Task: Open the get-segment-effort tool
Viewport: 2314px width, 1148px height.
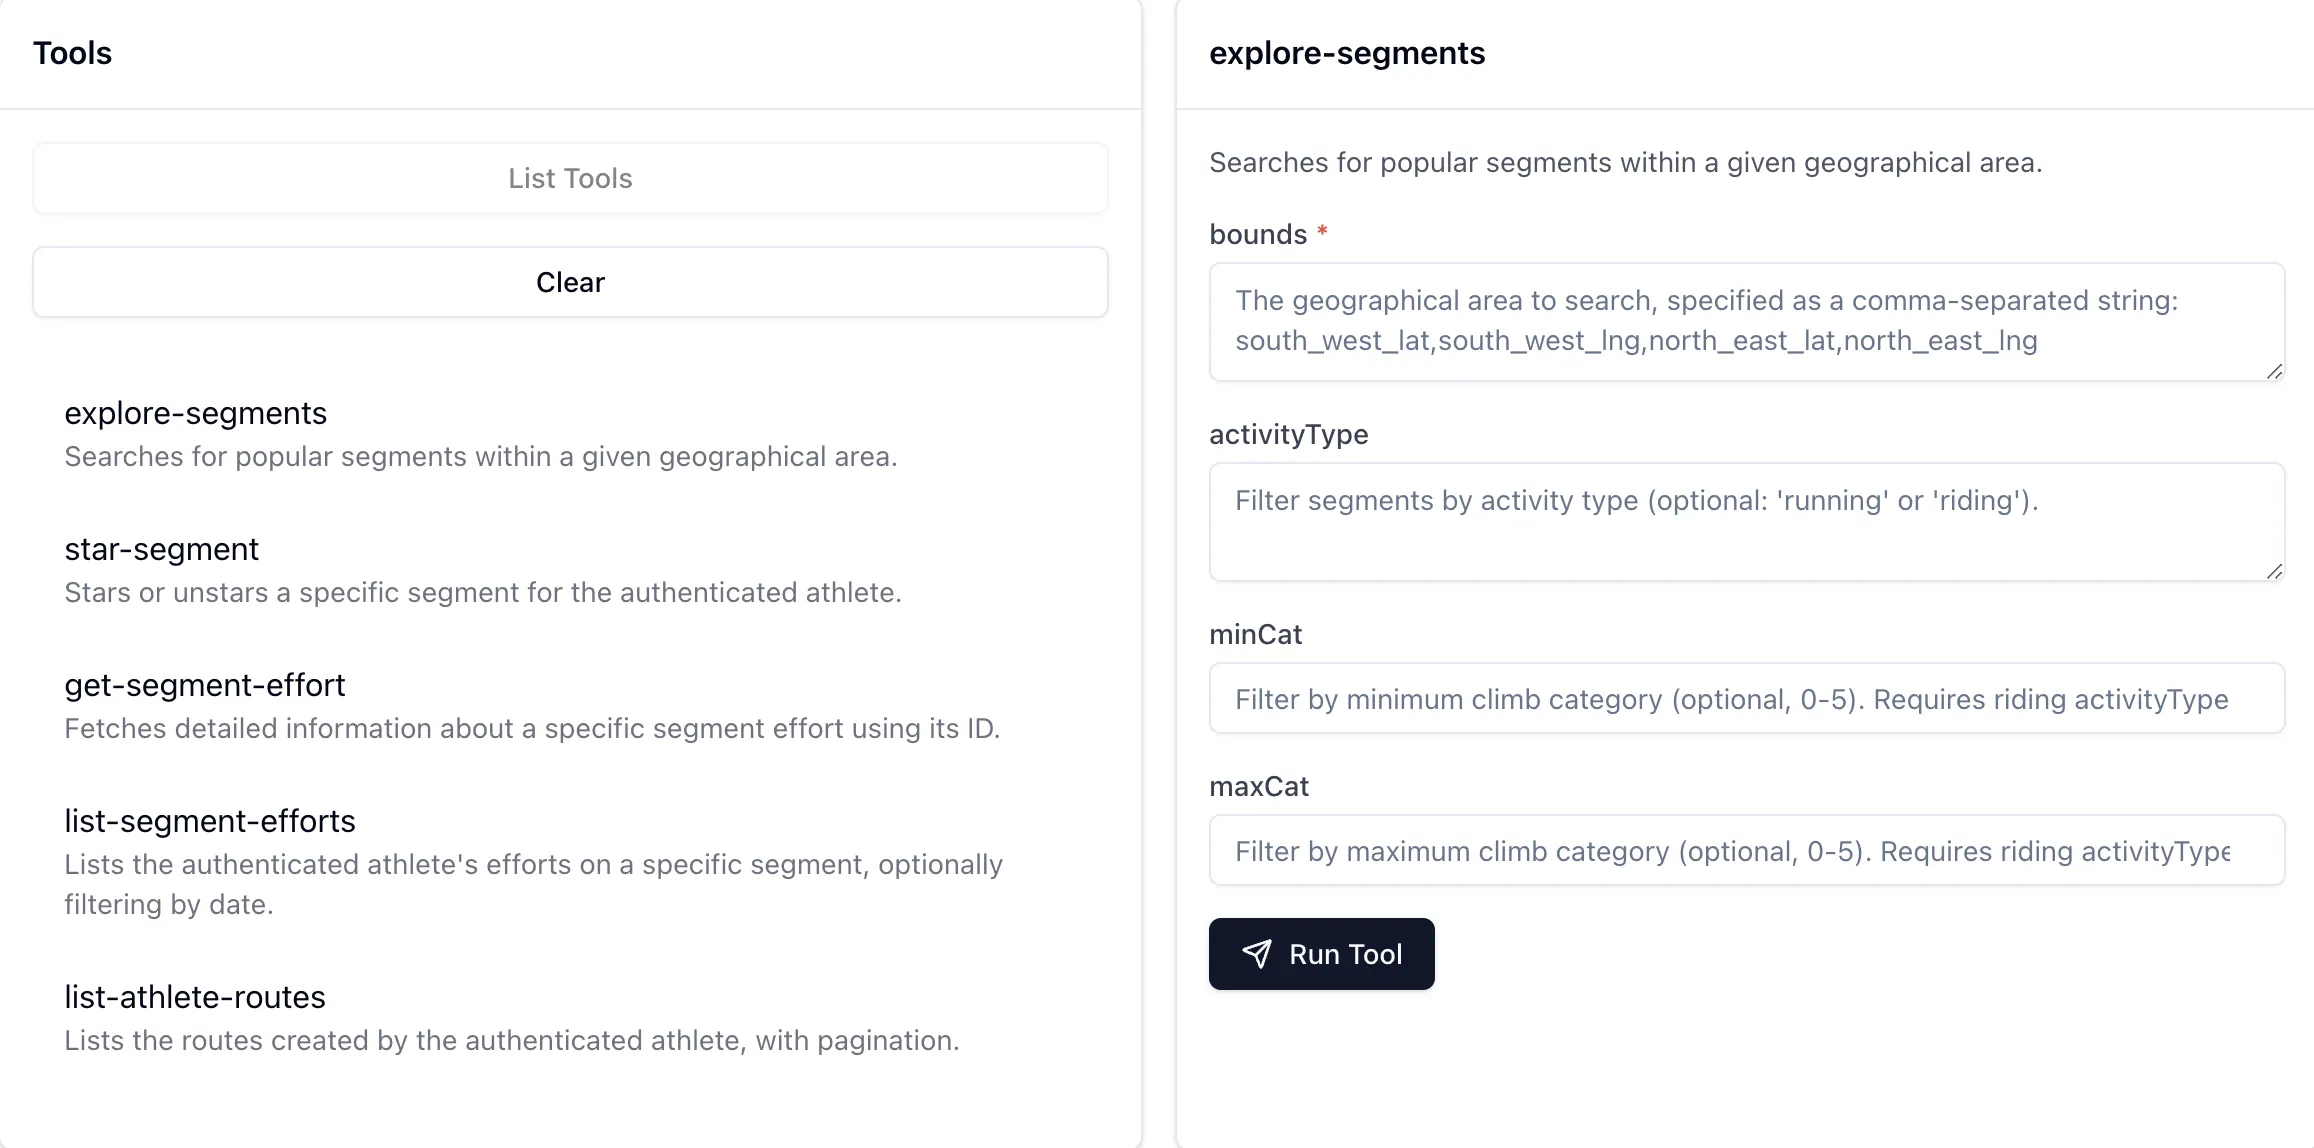Action: (205, 686)
